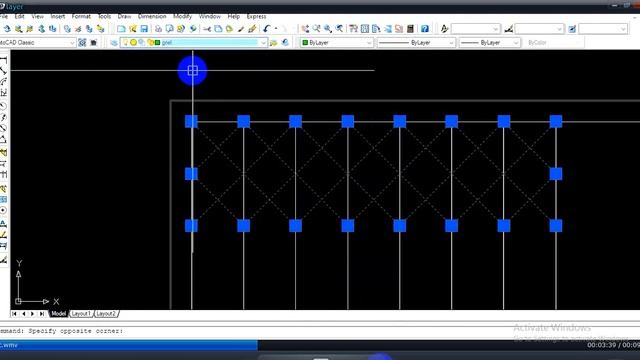Click the Table Style icon
Viewport: 640px width, 360px height.
[x=572, y=29]
